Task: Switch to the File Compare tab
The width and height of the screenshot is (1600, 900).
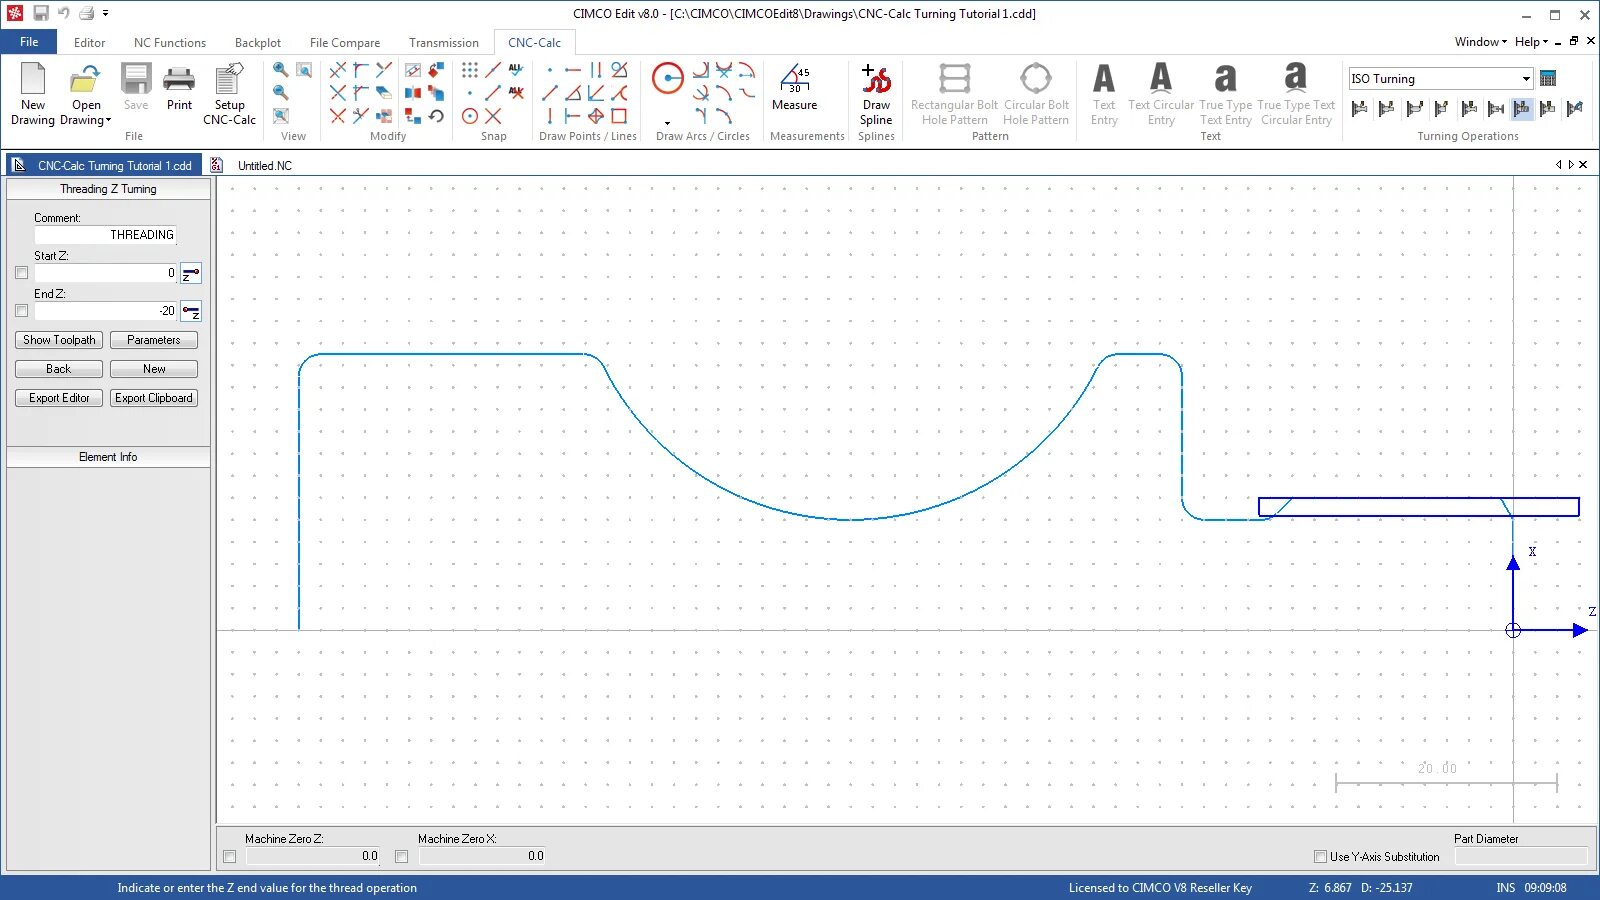Action: click(x=345, y=43)
